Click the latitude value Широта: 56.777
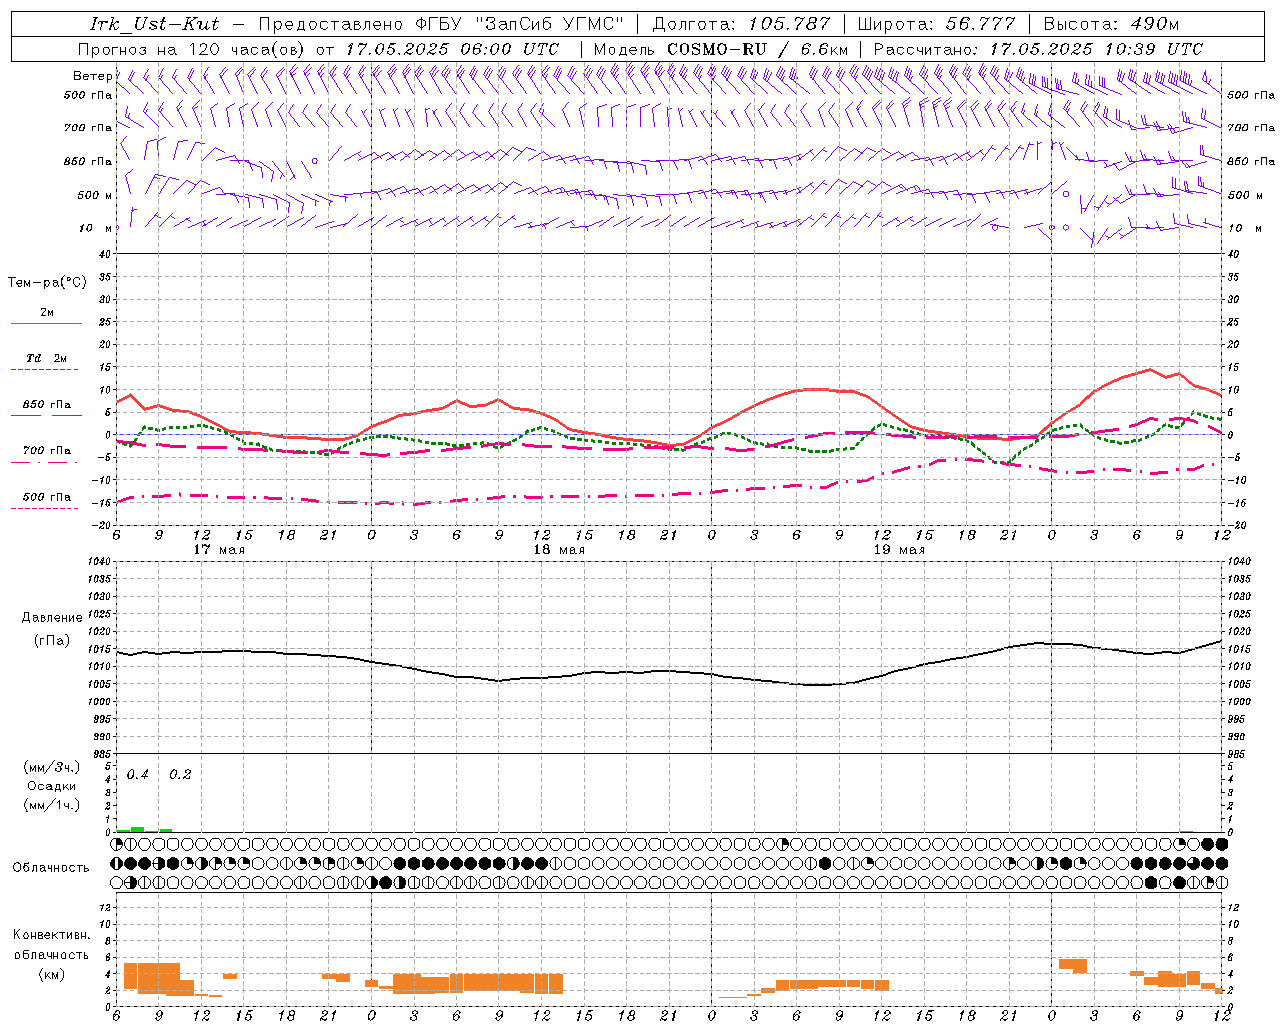Viewport: 1280px width, 1024px height. [x=936, y=24]
